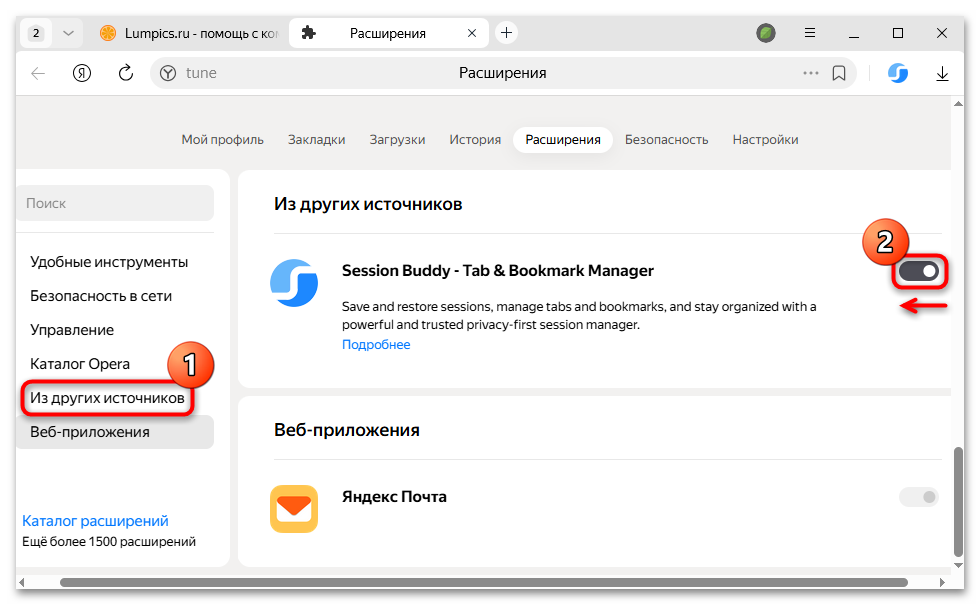The height and width of the screenshot is (605, 980).
Task: Open the three-dots page menu in address bar
Action: [811, 73]
